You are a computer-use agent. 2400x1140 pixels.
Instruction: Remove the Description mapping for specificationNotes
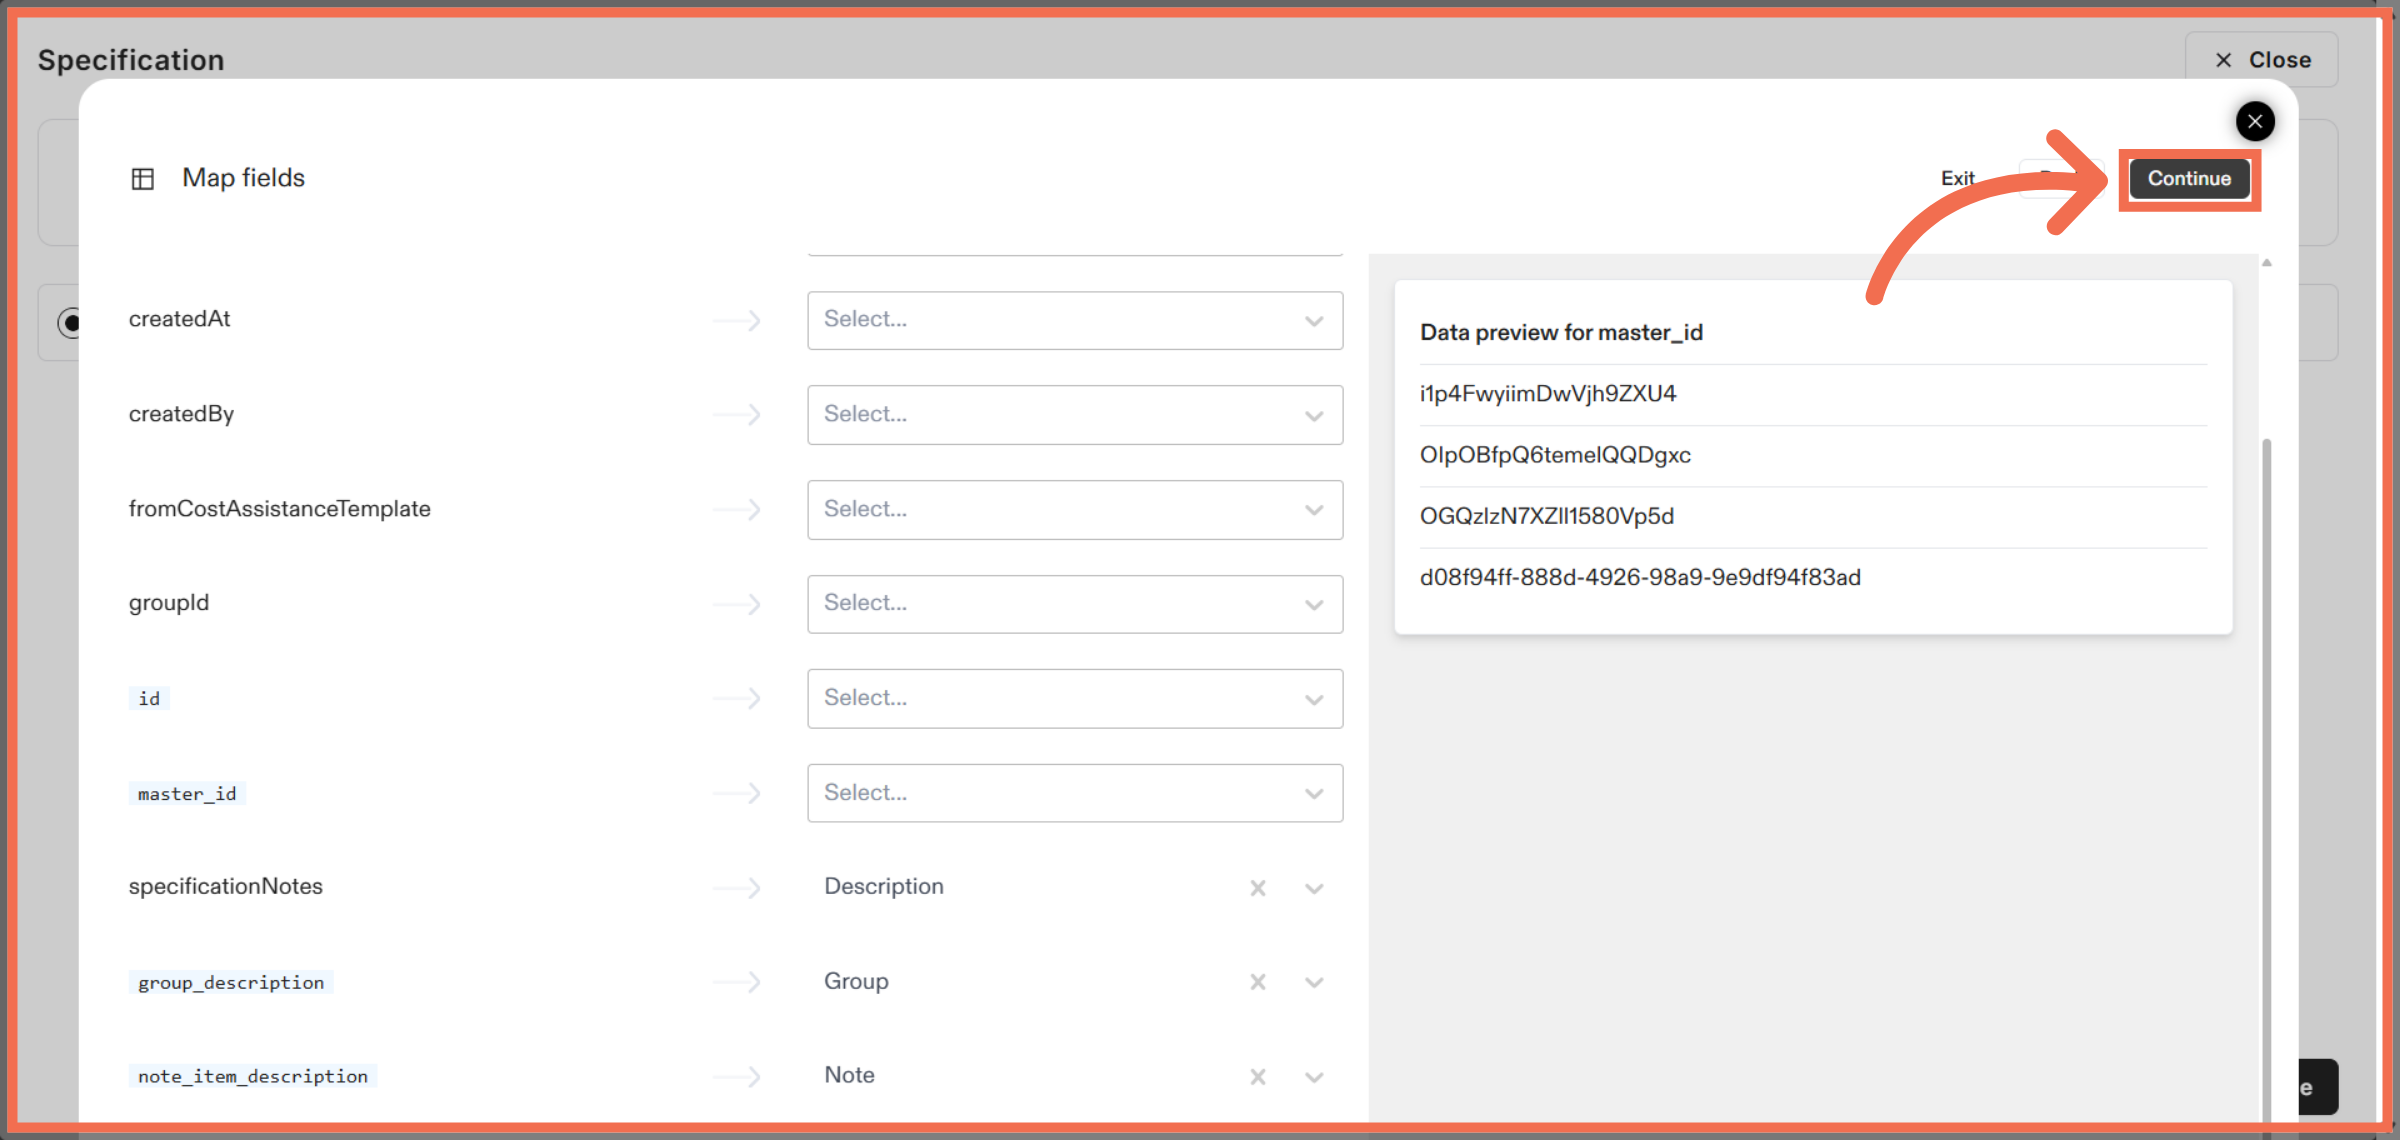[1257, 887]
